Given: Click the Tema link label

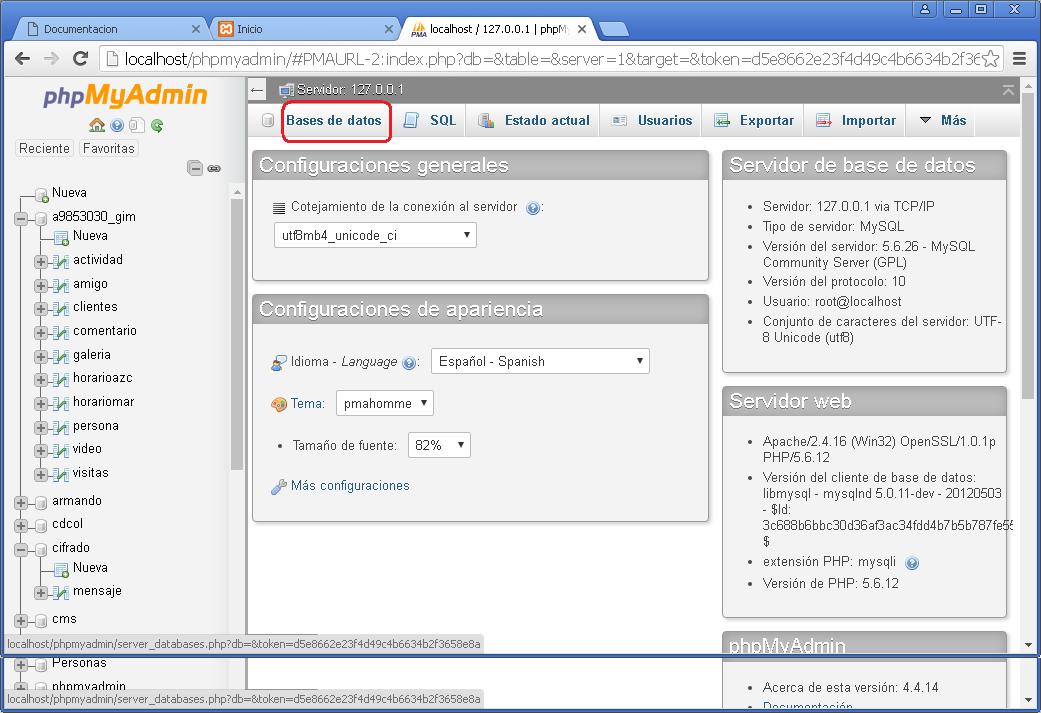Looking at the screenshot, I should 307,403.
